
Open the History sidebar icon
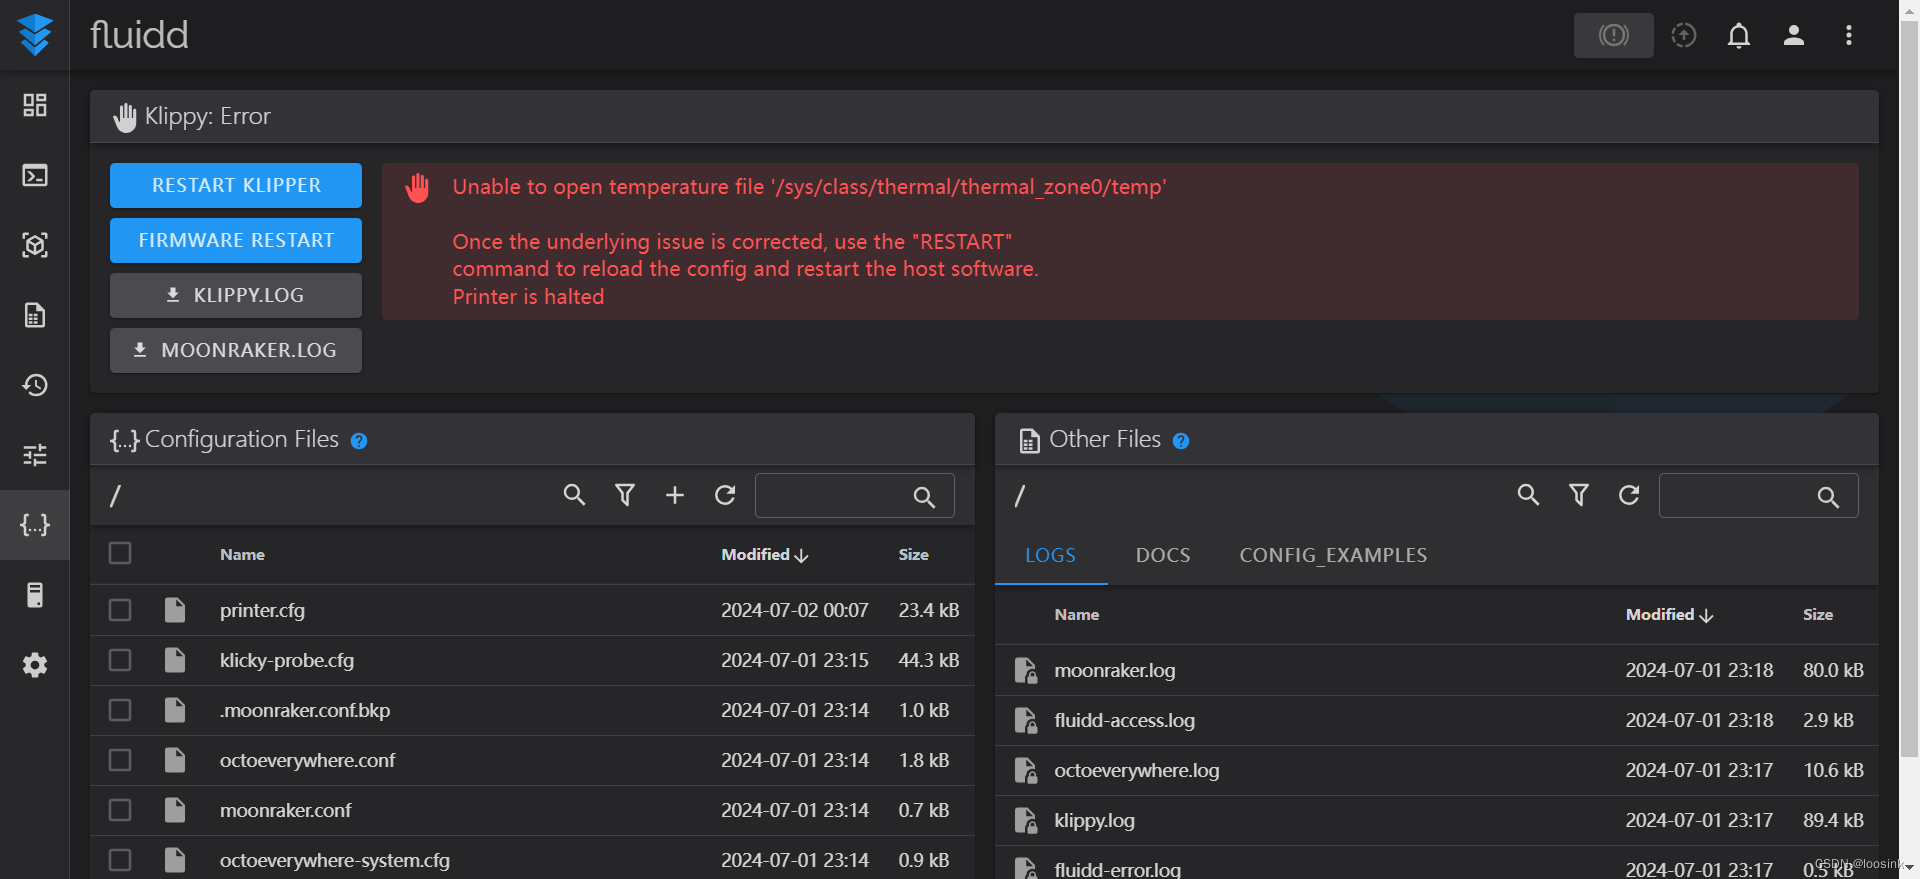pos(35,385)
